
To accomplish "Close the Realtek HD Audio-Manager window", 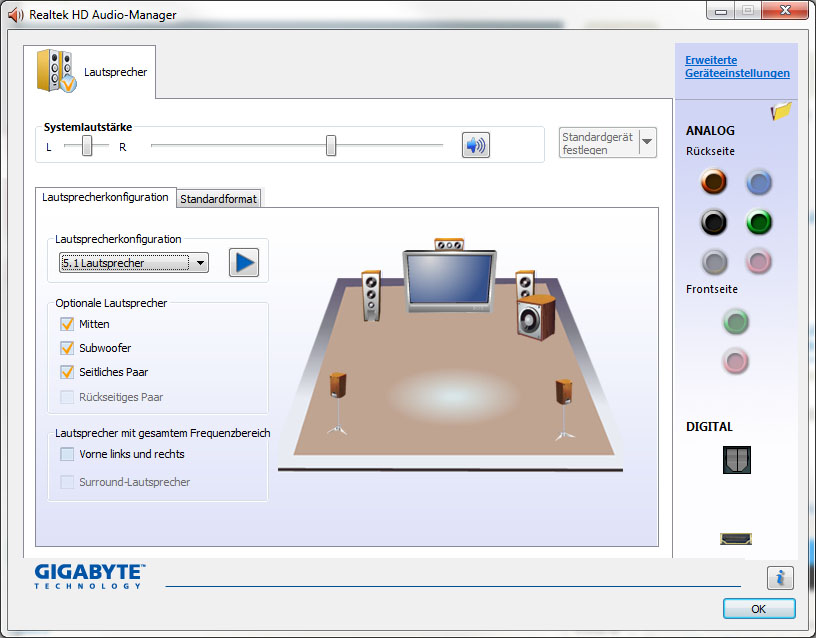I will [x=786, y=10].
